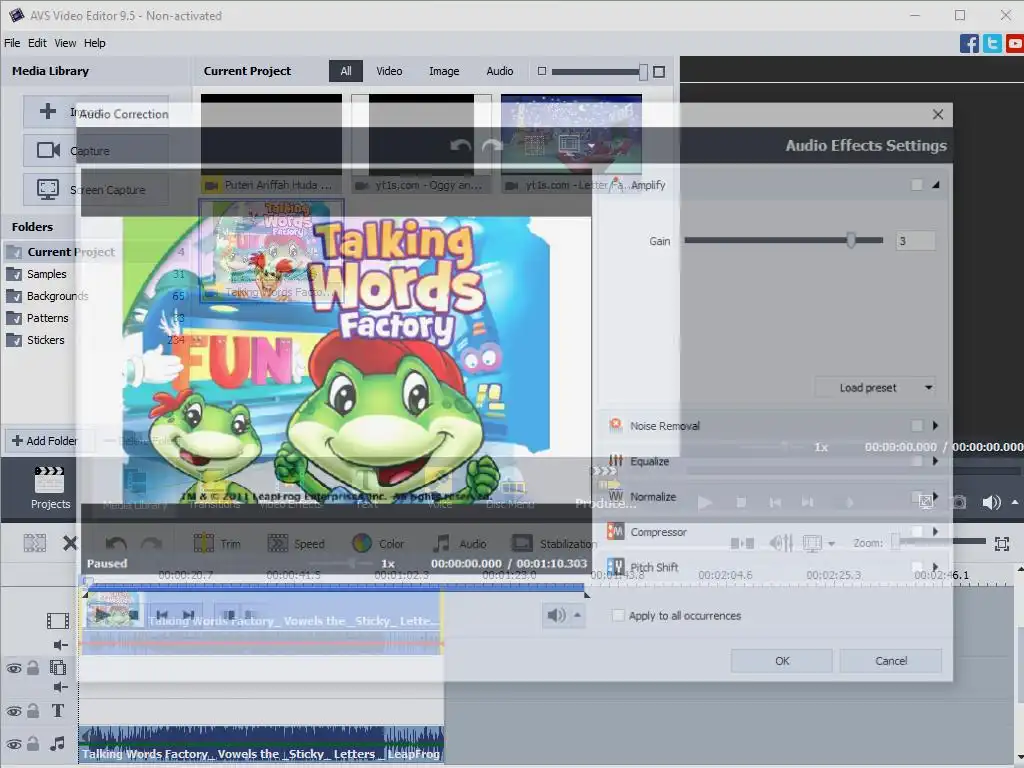Image resolution: width=1024 pixels, height=768 pixels.
Task: Click the text track T icon
Action: point(57,711)
